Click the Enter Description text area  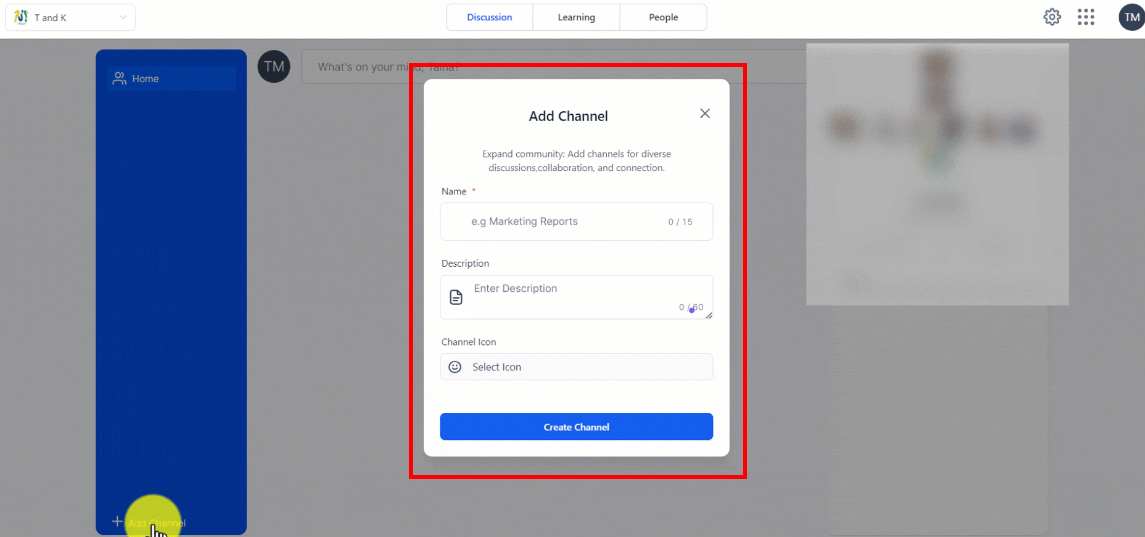coord(576,297)
